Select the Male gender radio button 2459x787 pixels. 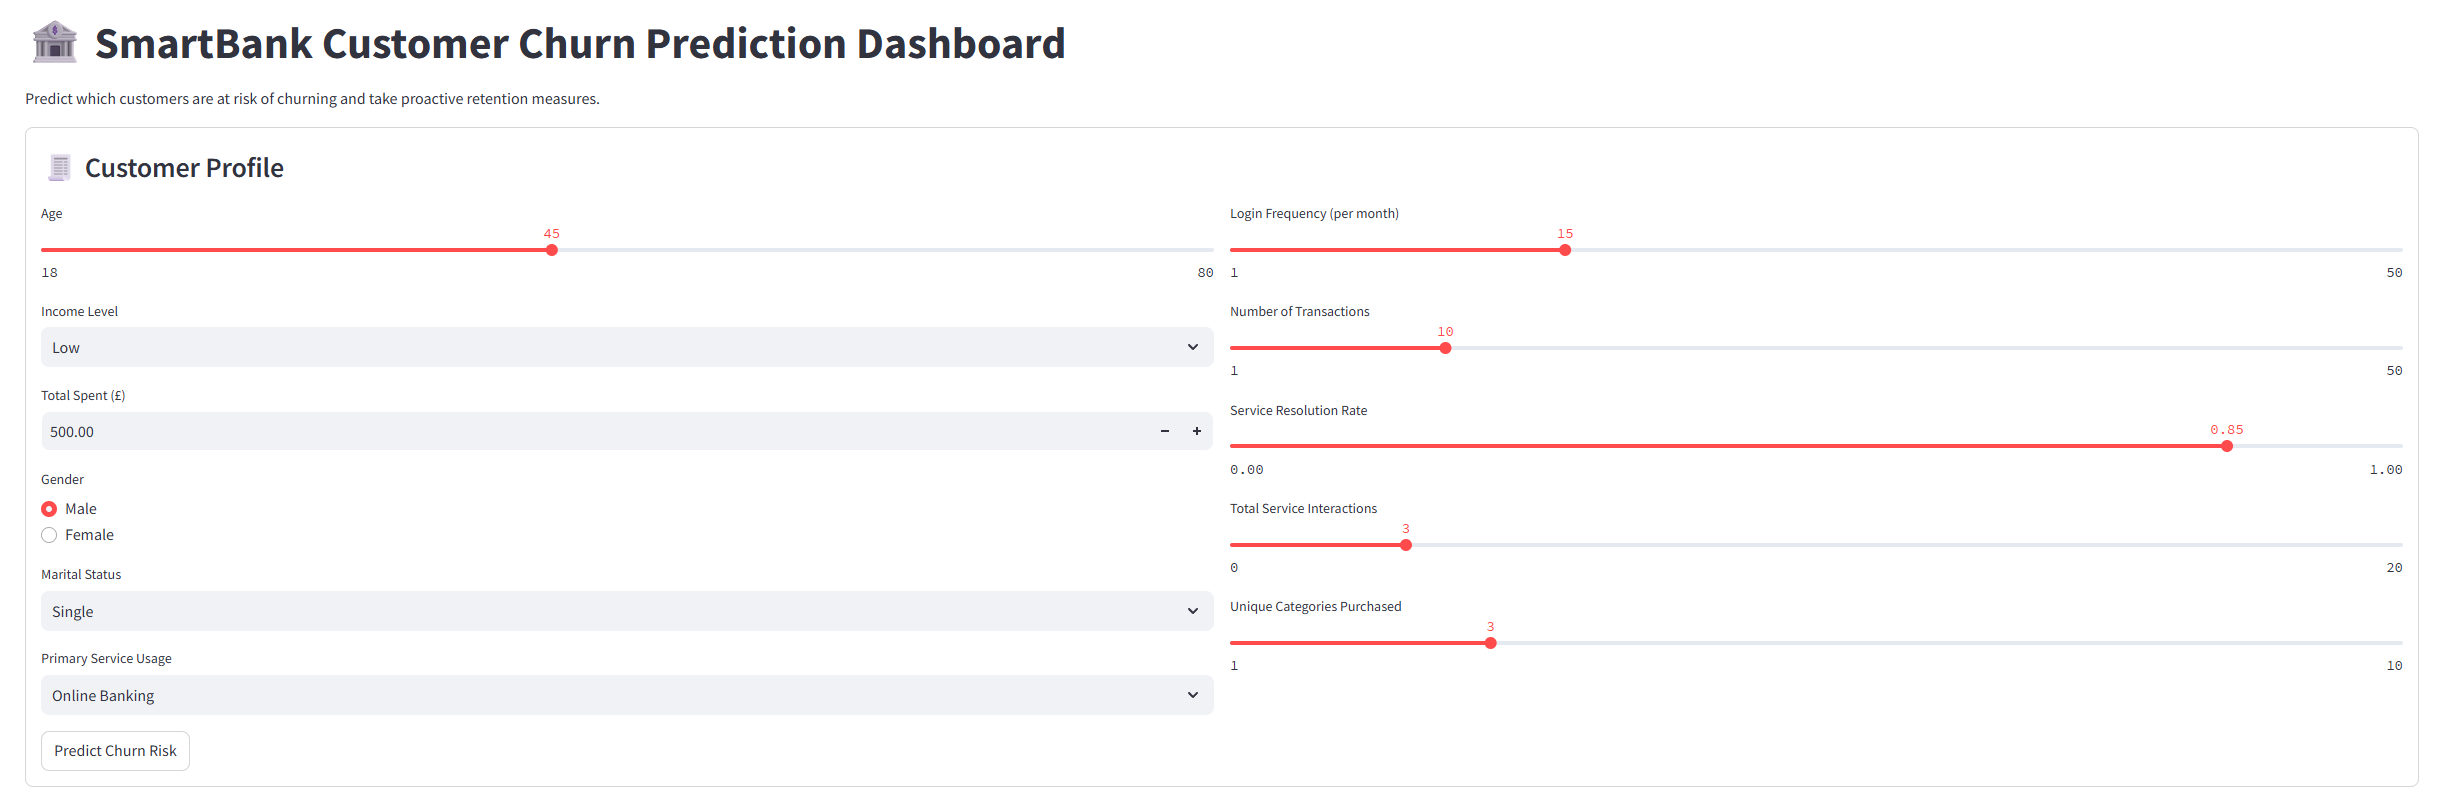click(x=49, y=509)
